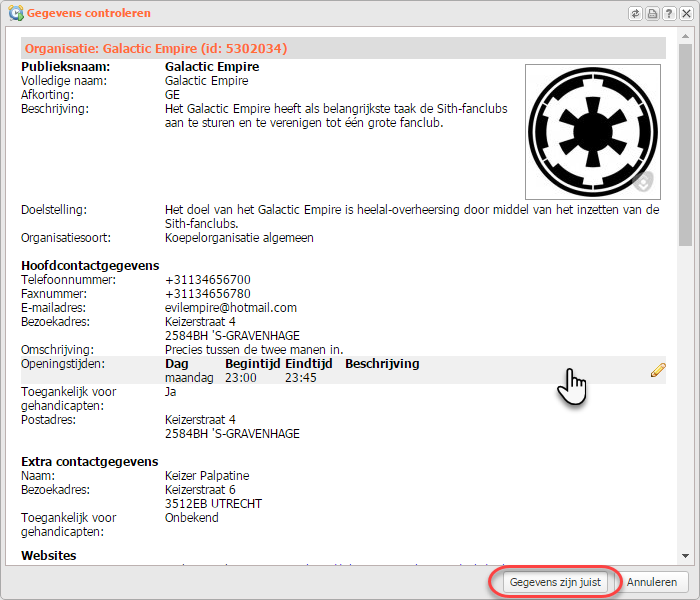Click phone number +31134656700

coord(208,280)
